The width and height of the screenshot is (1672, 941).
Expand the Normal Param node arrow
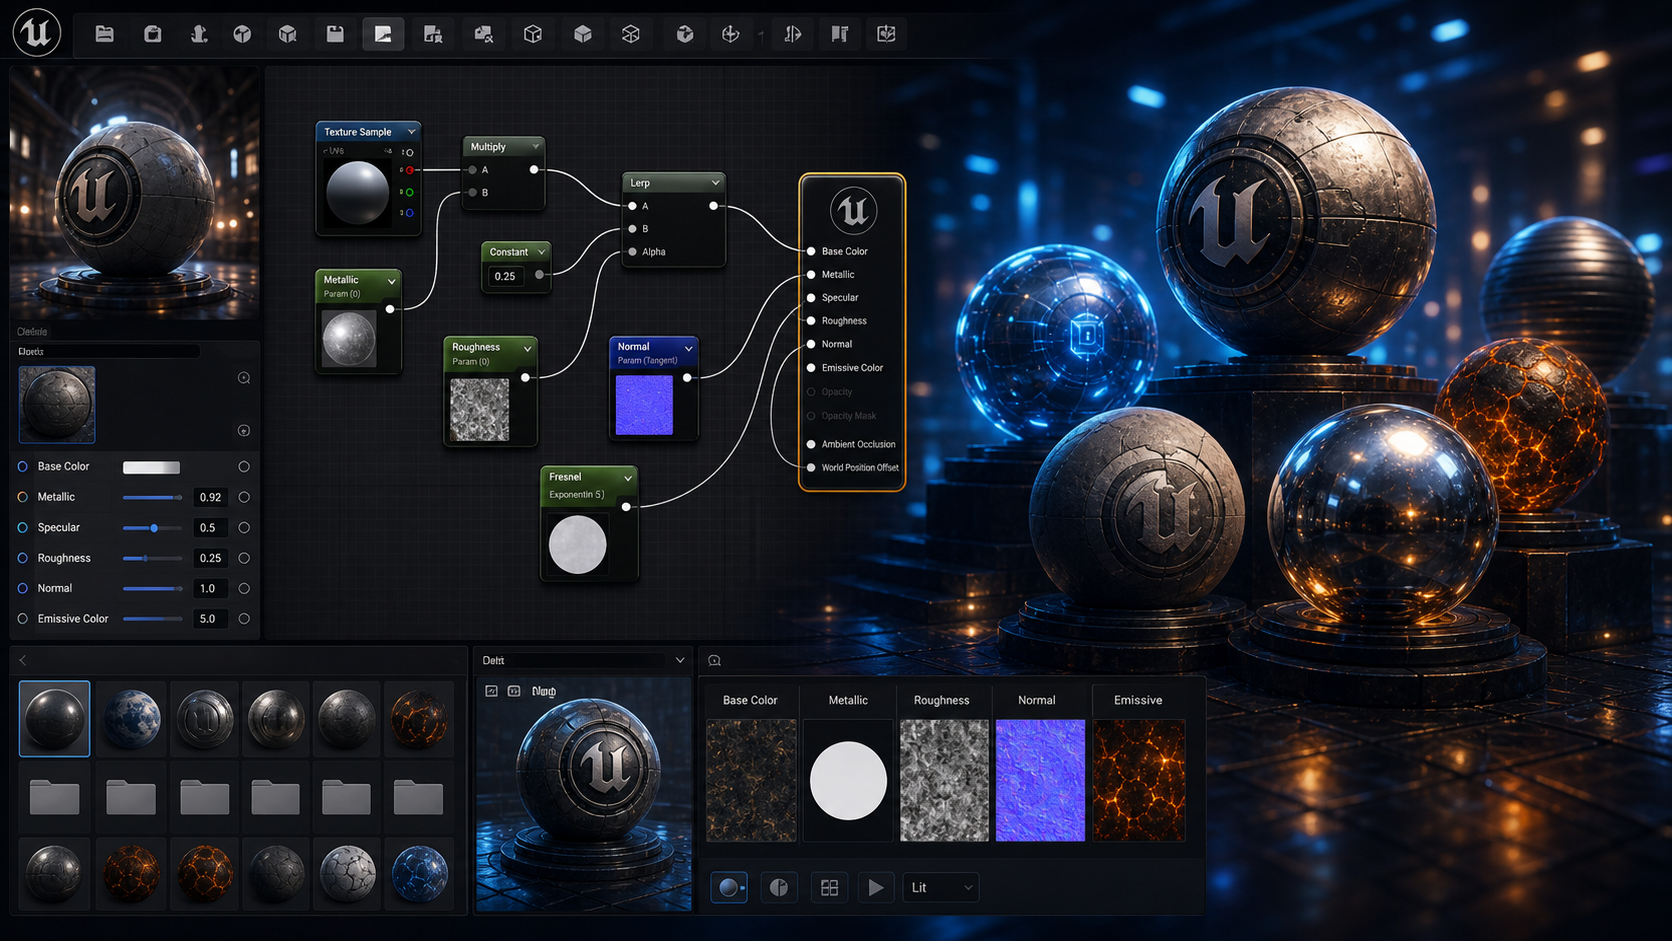688,349
